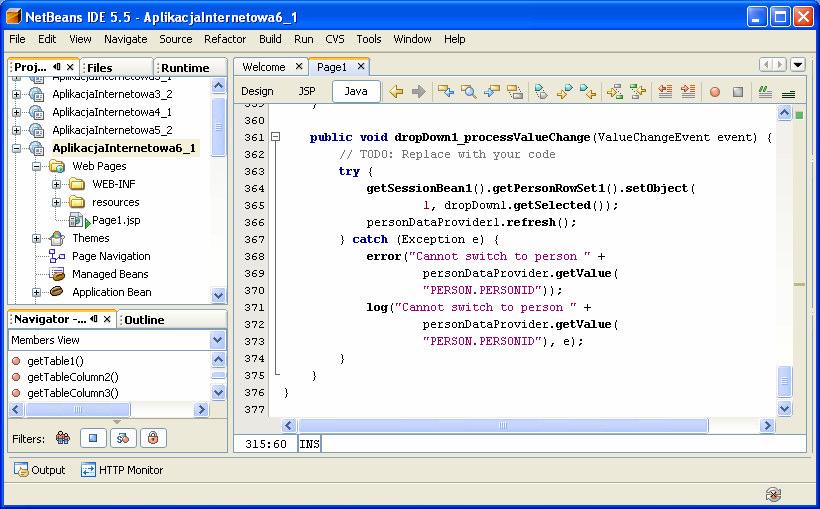Viewport: 820px width, 509px height.
Task: Click the editor vertical scrollbar down arrow
Action: coord(784,409)
